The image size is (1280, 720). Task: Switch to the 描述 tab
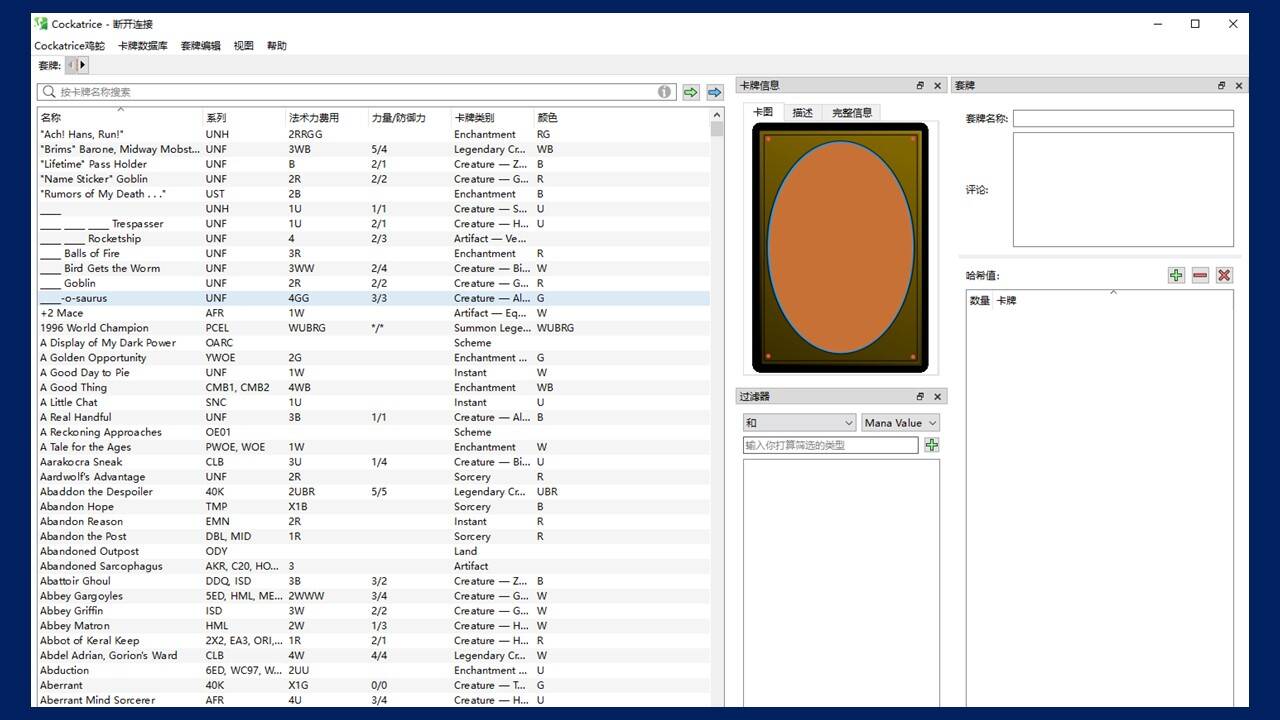coord(803,113)
